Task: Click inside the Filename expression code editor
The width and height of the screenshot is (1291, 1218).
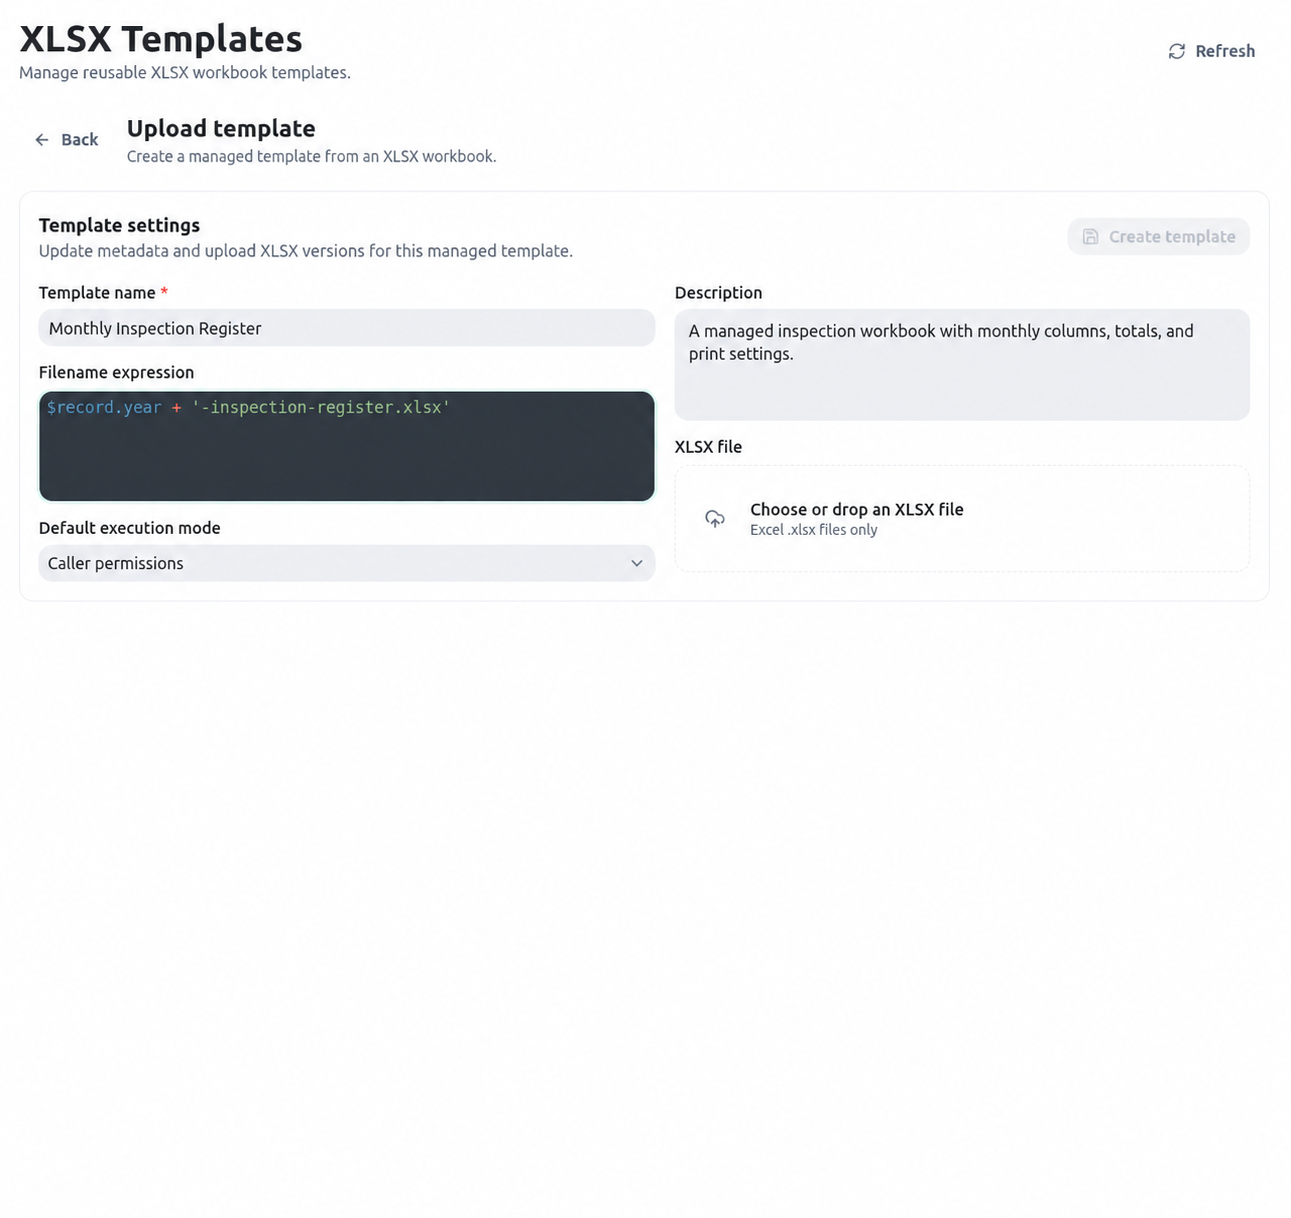Action: 347,446
